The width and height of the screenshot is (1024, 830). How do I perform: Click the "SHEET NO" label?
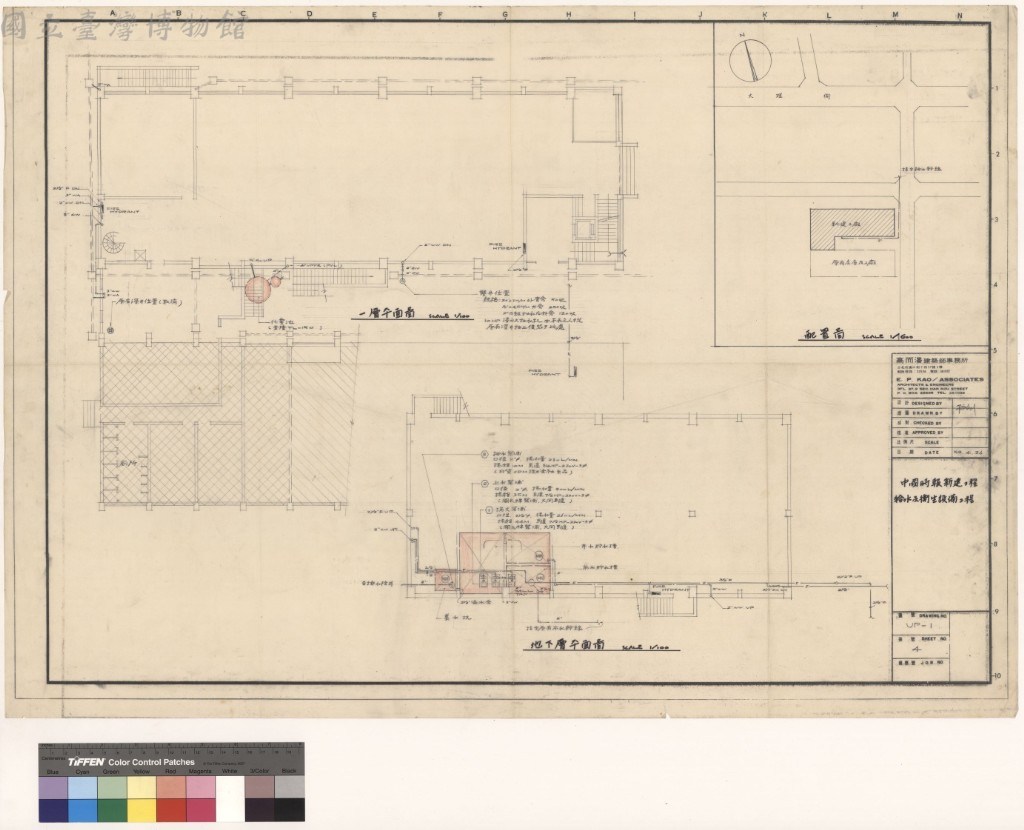pyautogui.click(x=935, y=639)
